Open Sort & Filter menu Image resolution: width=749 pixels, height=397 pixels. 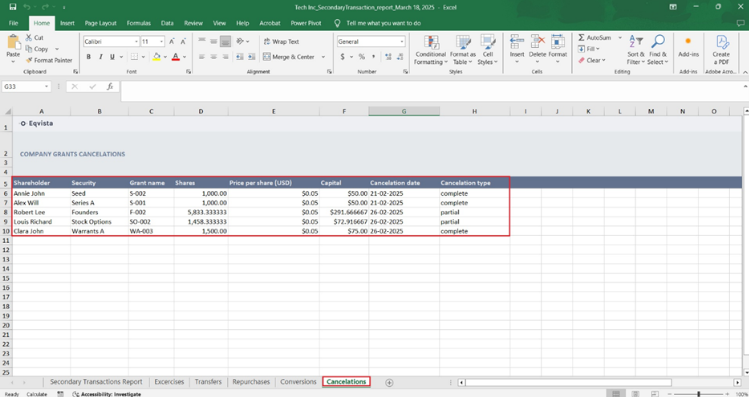coord(636,50)
